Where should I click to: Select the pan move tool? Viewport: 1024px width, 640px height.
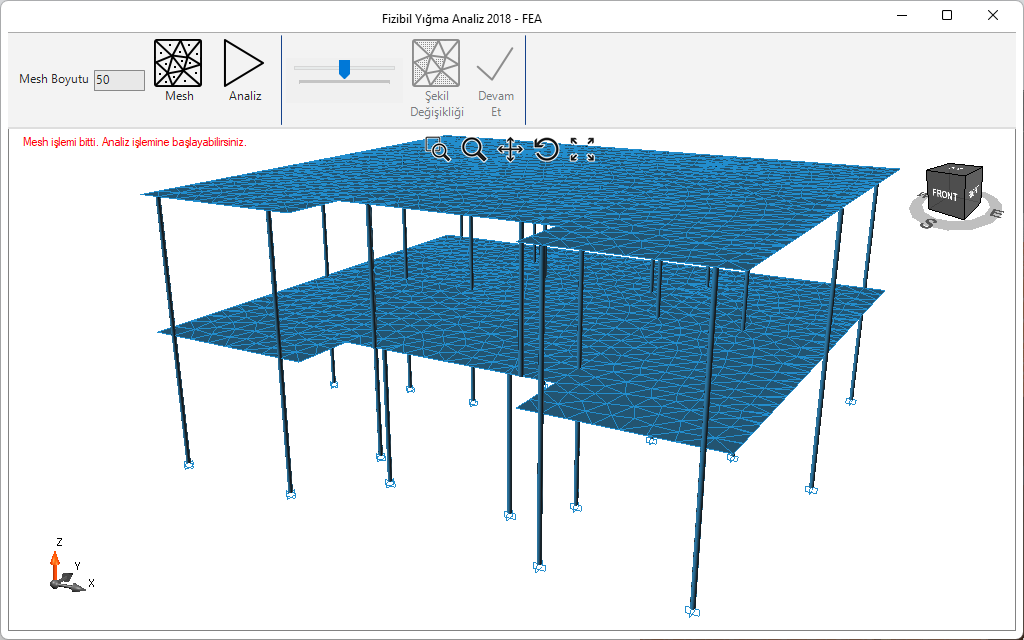click(510, 150)
